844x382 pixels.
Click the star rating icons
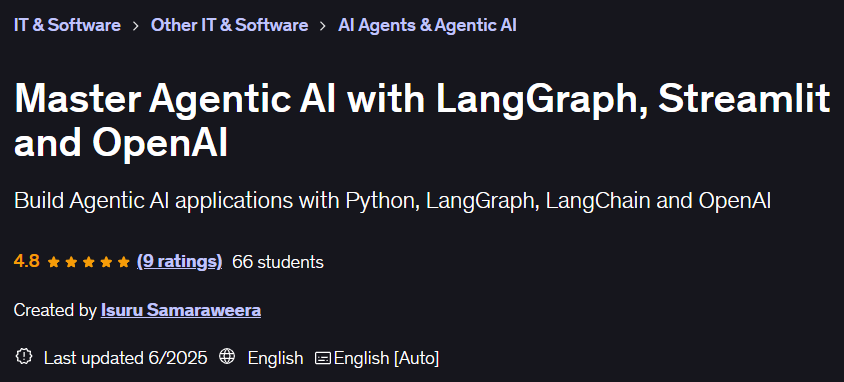89,263
